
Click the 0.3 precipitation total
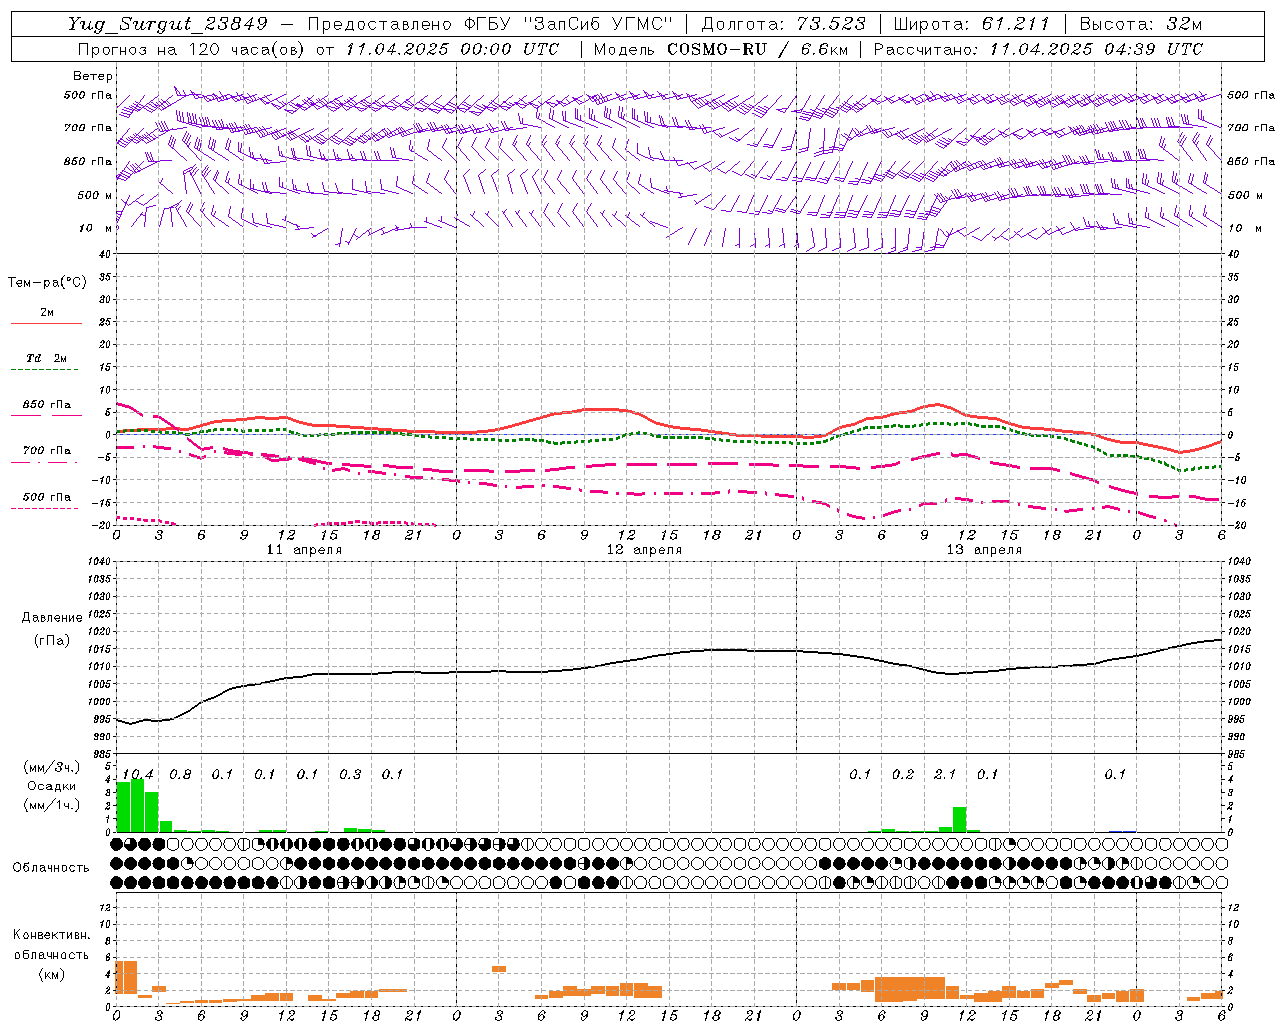pyautogui.click(x=350, y=775)
